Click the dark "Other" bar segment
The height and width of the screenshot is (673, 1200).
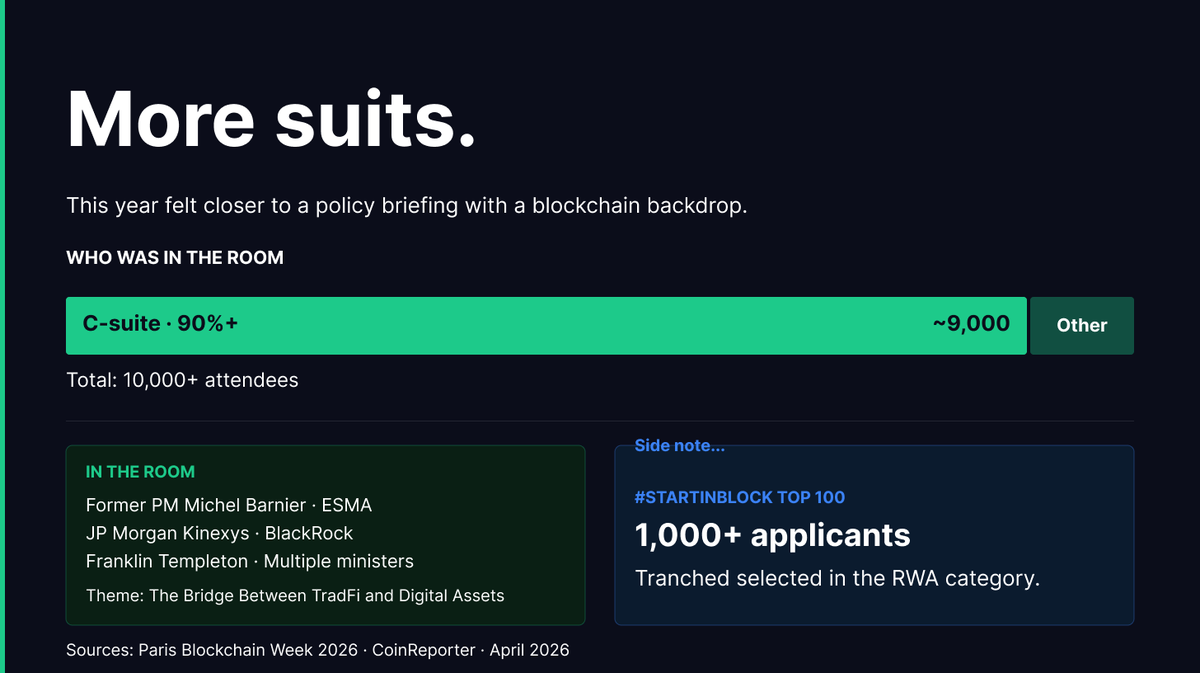click(x=1082, y=325)
